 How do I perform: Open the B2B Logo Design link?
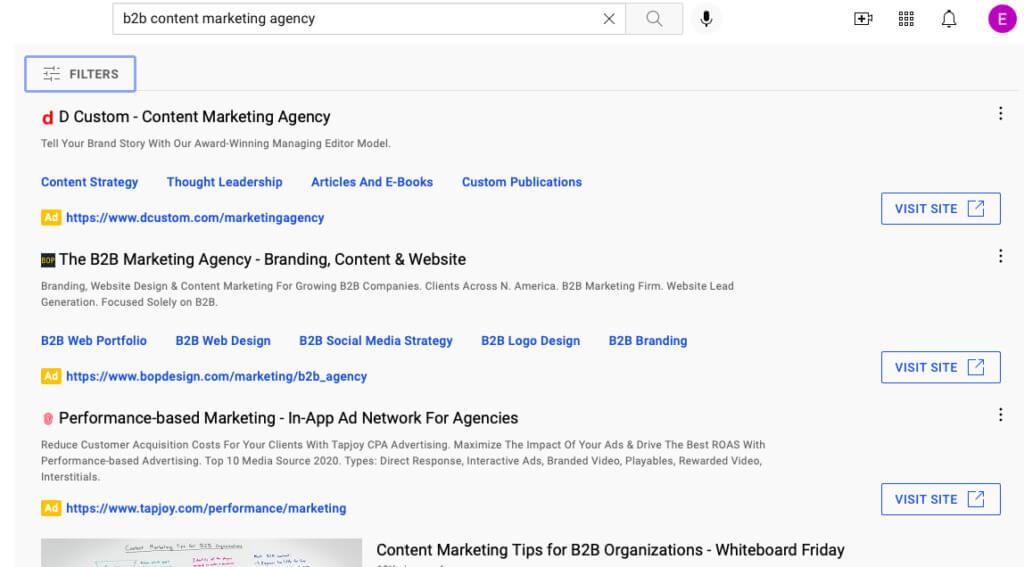(530, 341)
